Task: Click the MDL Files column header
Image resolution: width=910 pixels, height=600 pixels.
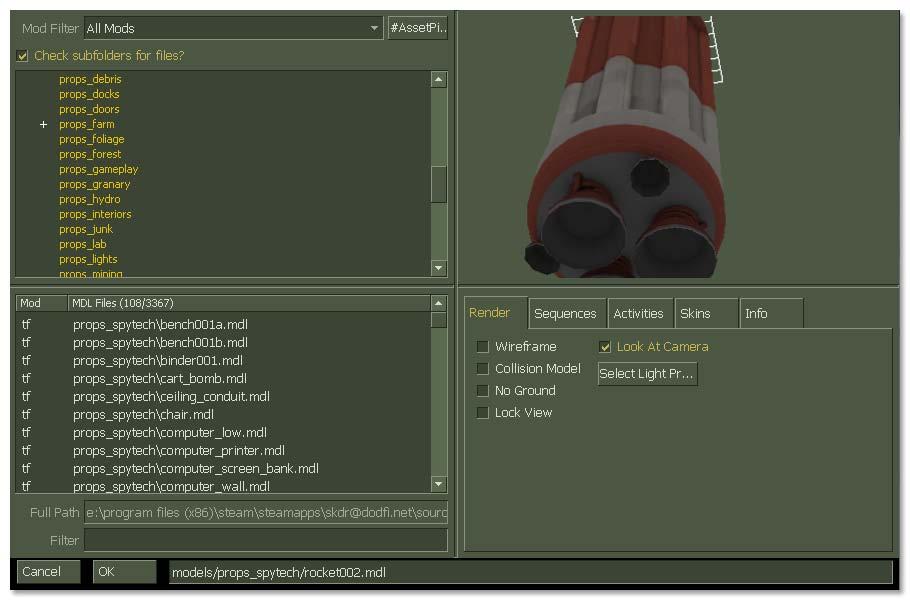Action: tap(248, 303)
